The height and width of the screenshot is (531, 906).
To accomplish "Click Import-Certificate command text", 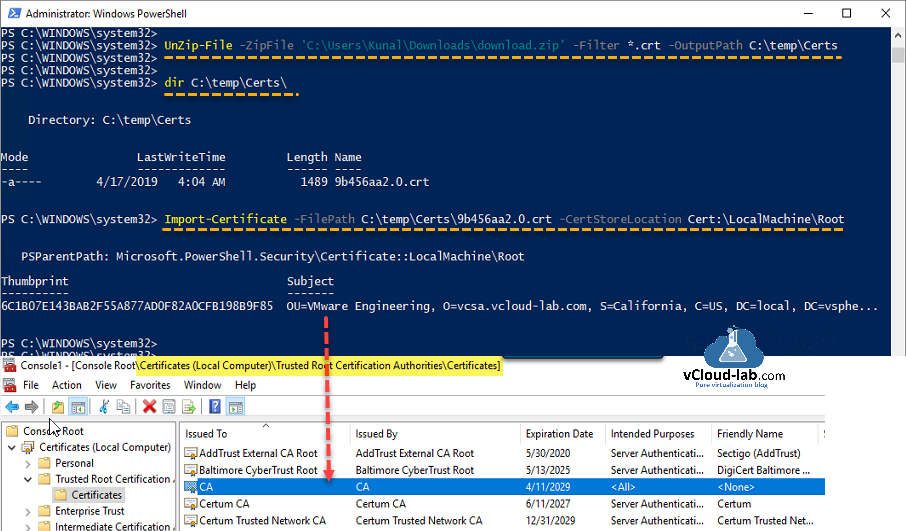I will (225, 220).
